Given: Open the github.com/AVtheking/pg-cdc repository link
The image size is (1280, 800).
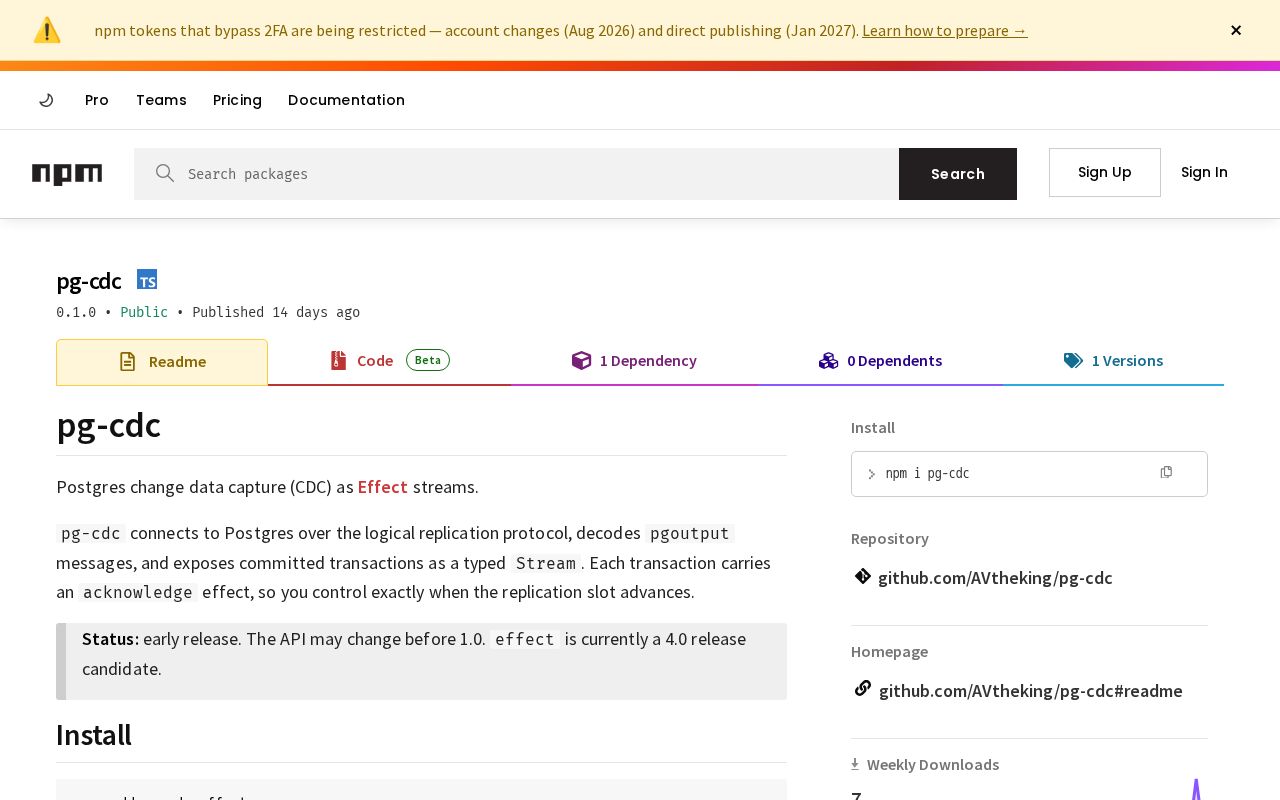Looking at the screenshot, I should click(995, 578).
